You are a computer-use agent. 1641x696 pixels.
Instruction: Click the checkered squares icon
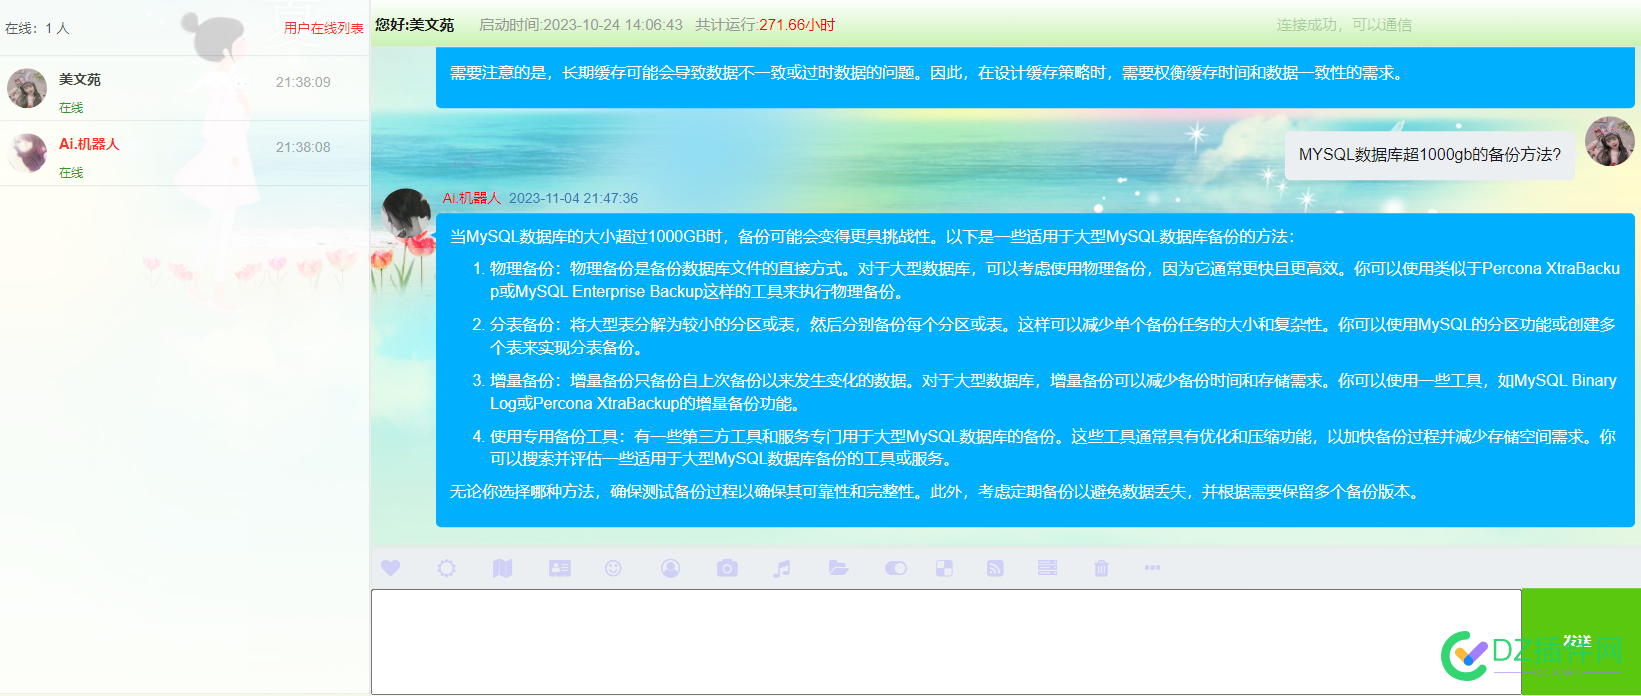[x=944, y=568]
